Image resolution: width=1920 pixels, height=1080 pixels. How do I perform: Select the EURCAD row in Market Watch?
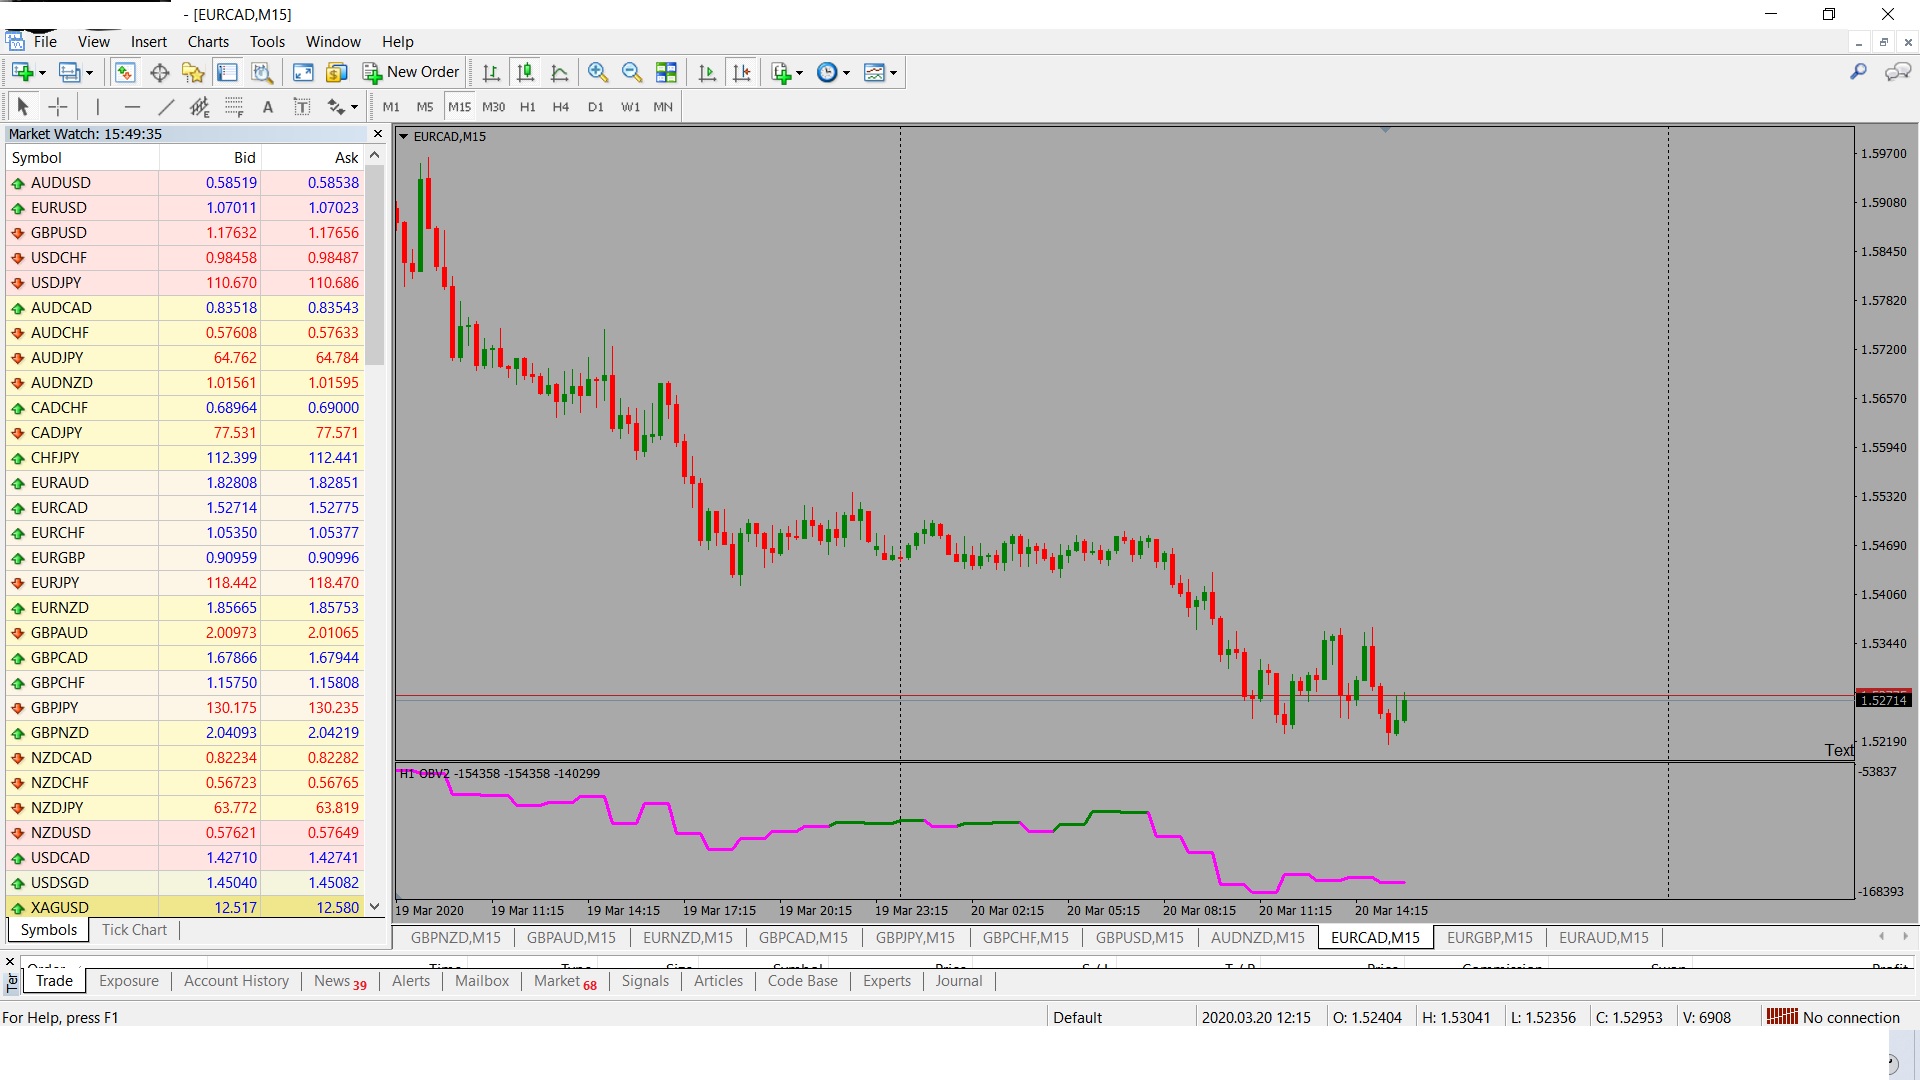[60, 508]
